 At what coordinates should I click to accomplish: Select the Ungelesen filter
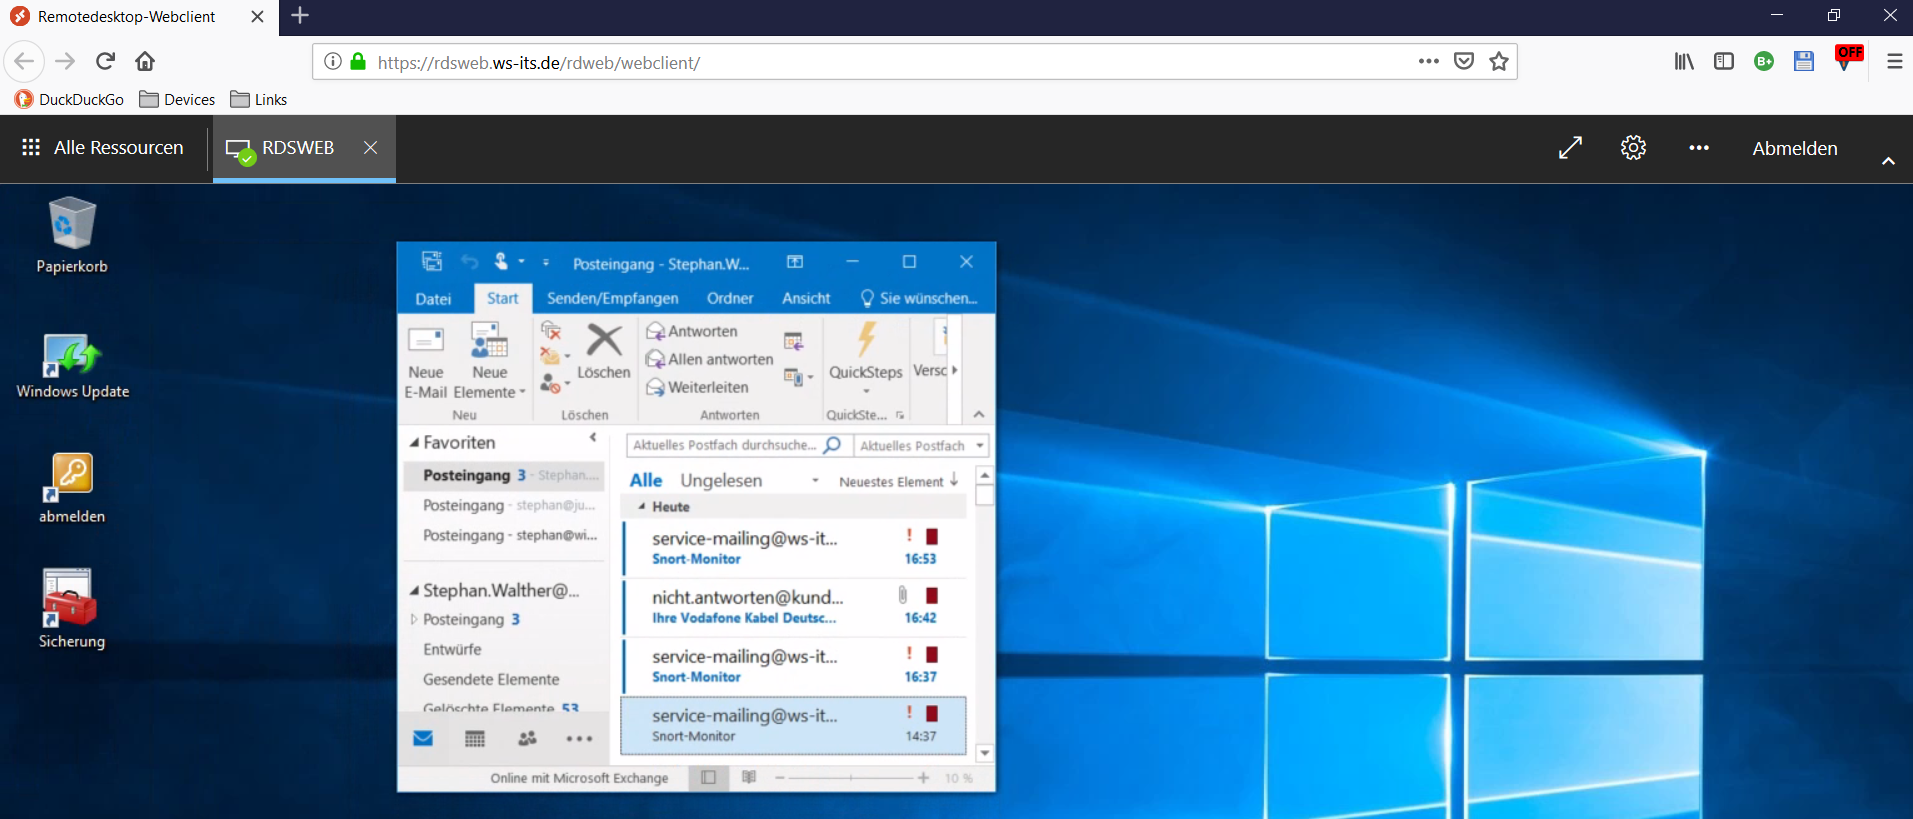[721, 480]
